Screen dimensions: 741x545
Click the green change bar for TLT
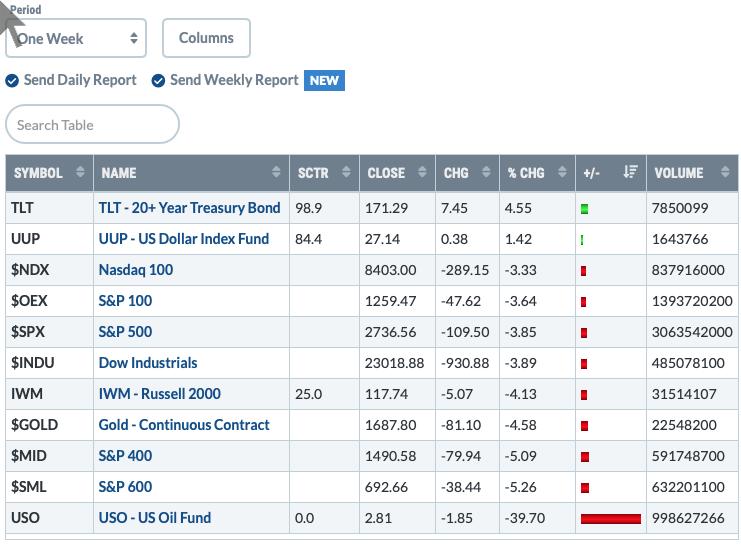585,208
